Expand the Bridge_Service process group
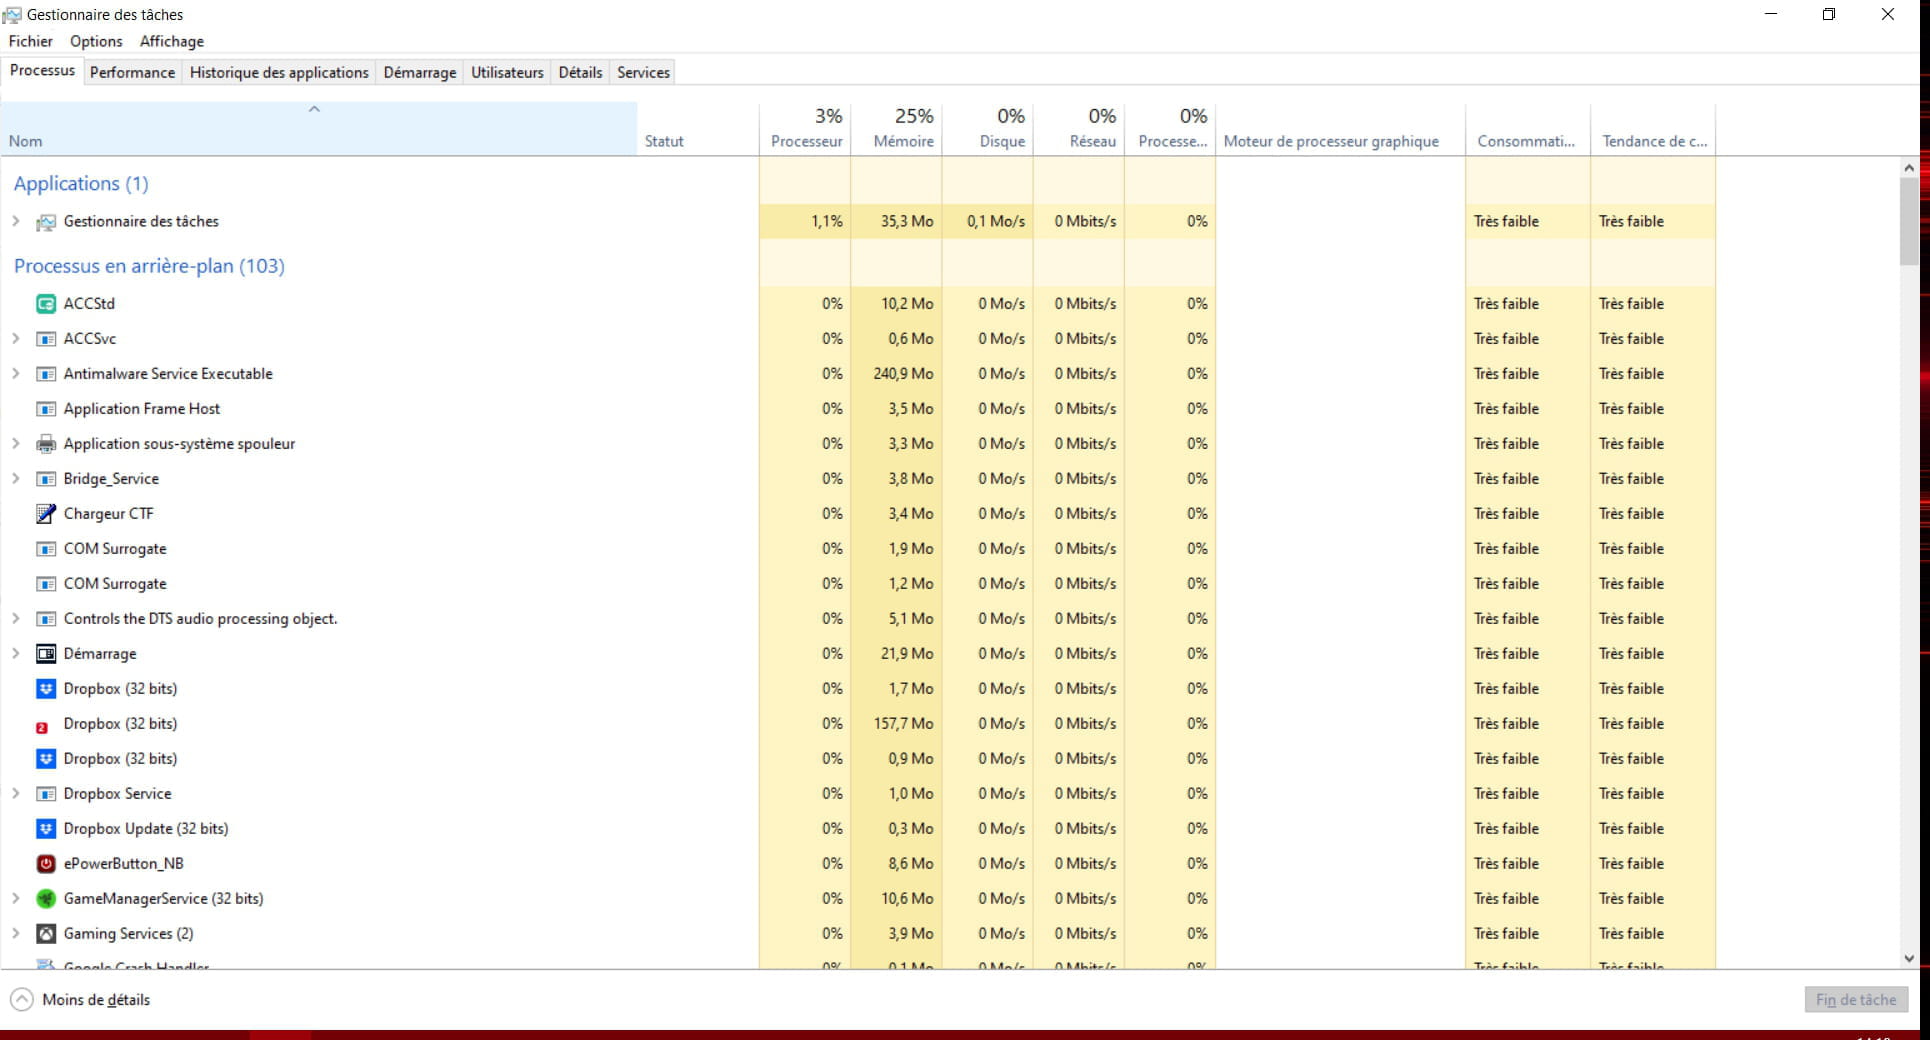The height and width of the screenshot is (1040, 1930). tap(16, 479)
